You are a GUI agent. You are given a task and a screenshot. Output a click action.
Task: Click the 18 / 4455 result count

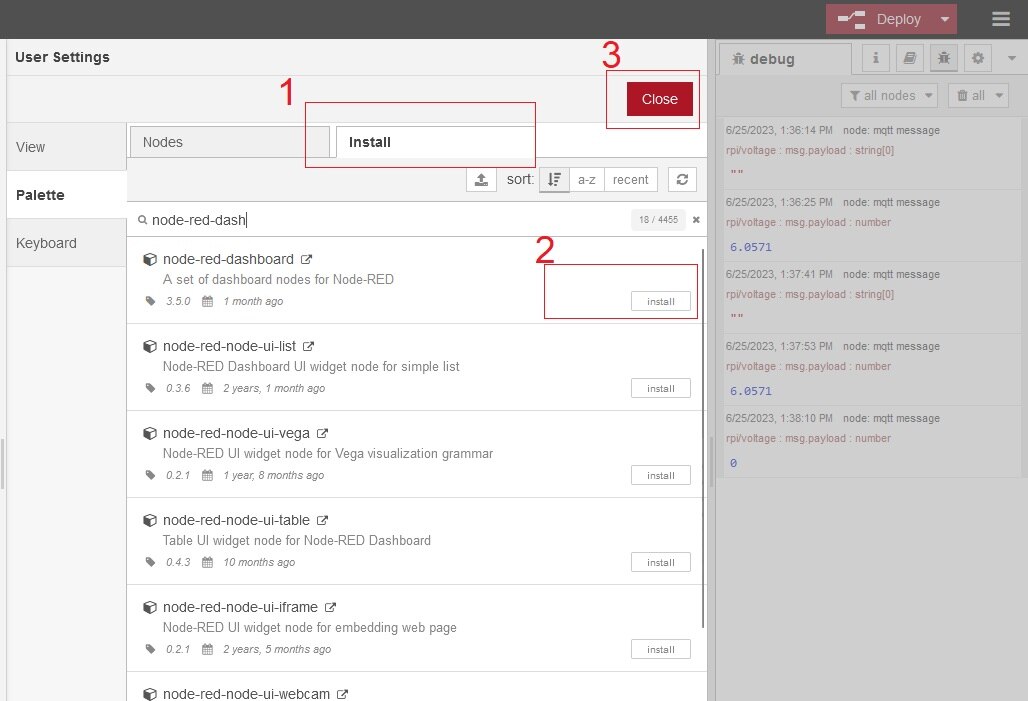[658, 220]
